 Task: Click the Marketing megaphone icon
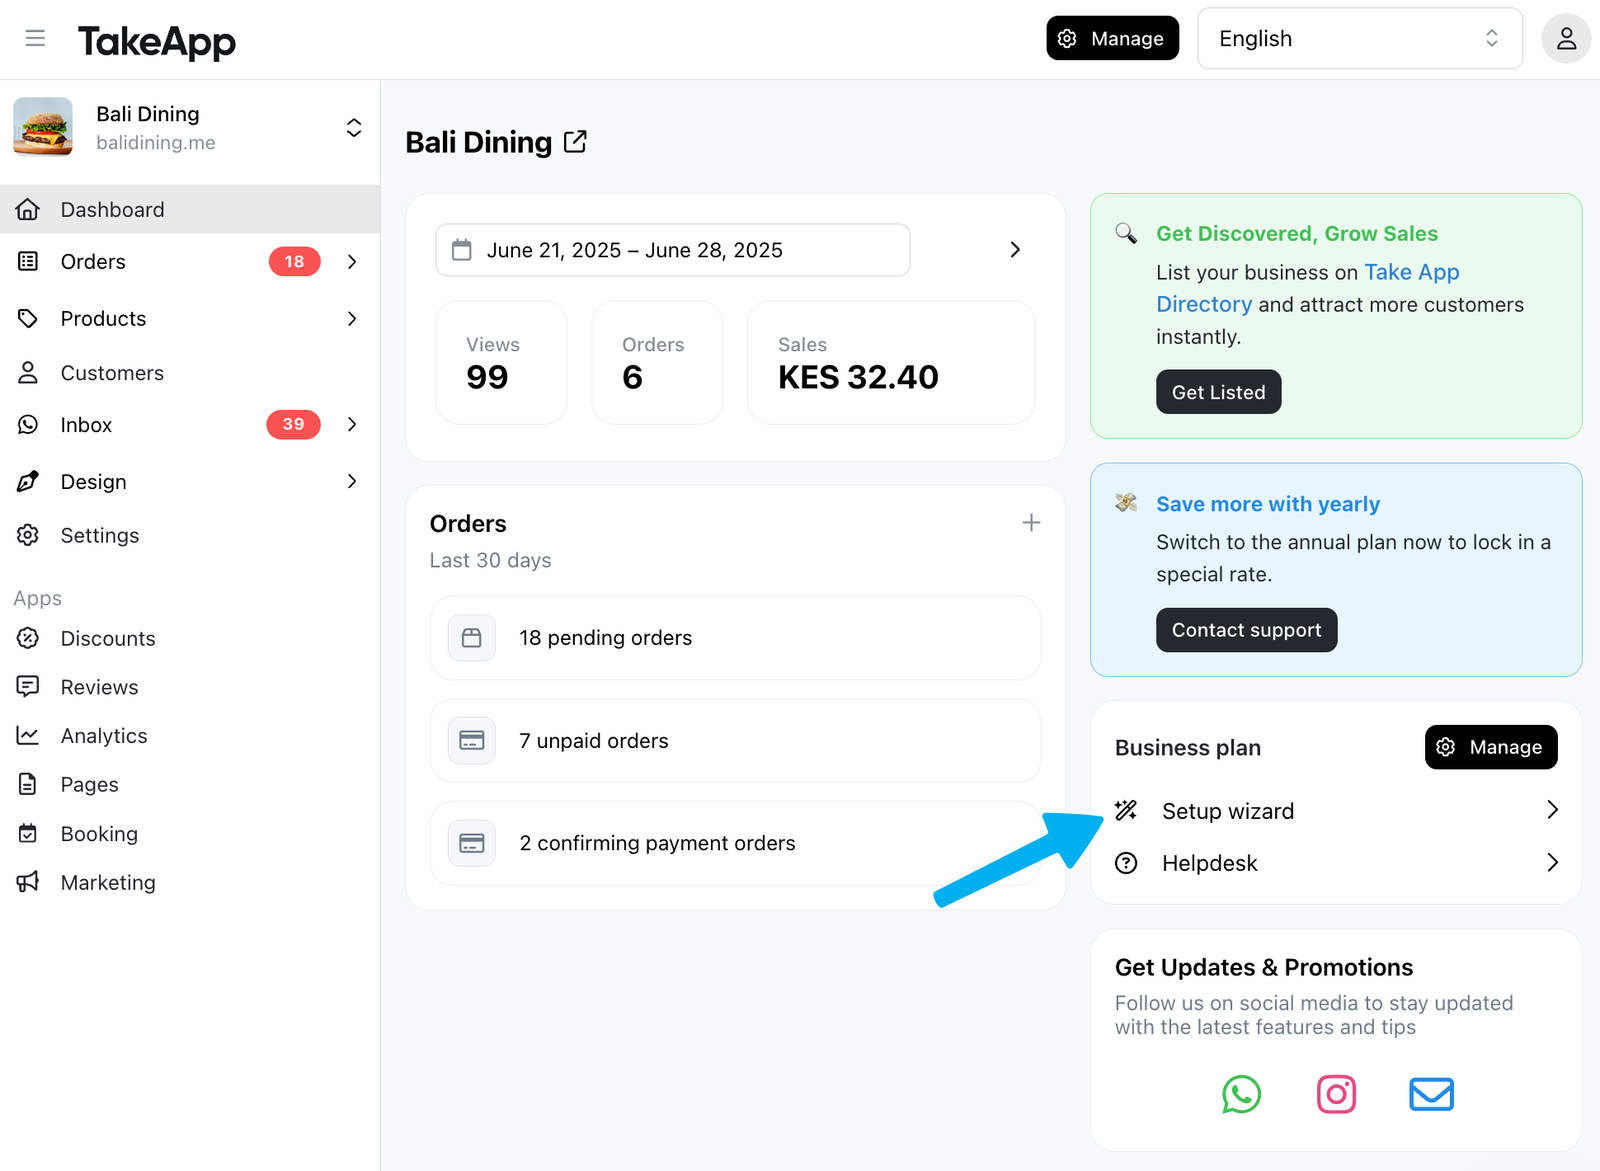pos(28,882)
